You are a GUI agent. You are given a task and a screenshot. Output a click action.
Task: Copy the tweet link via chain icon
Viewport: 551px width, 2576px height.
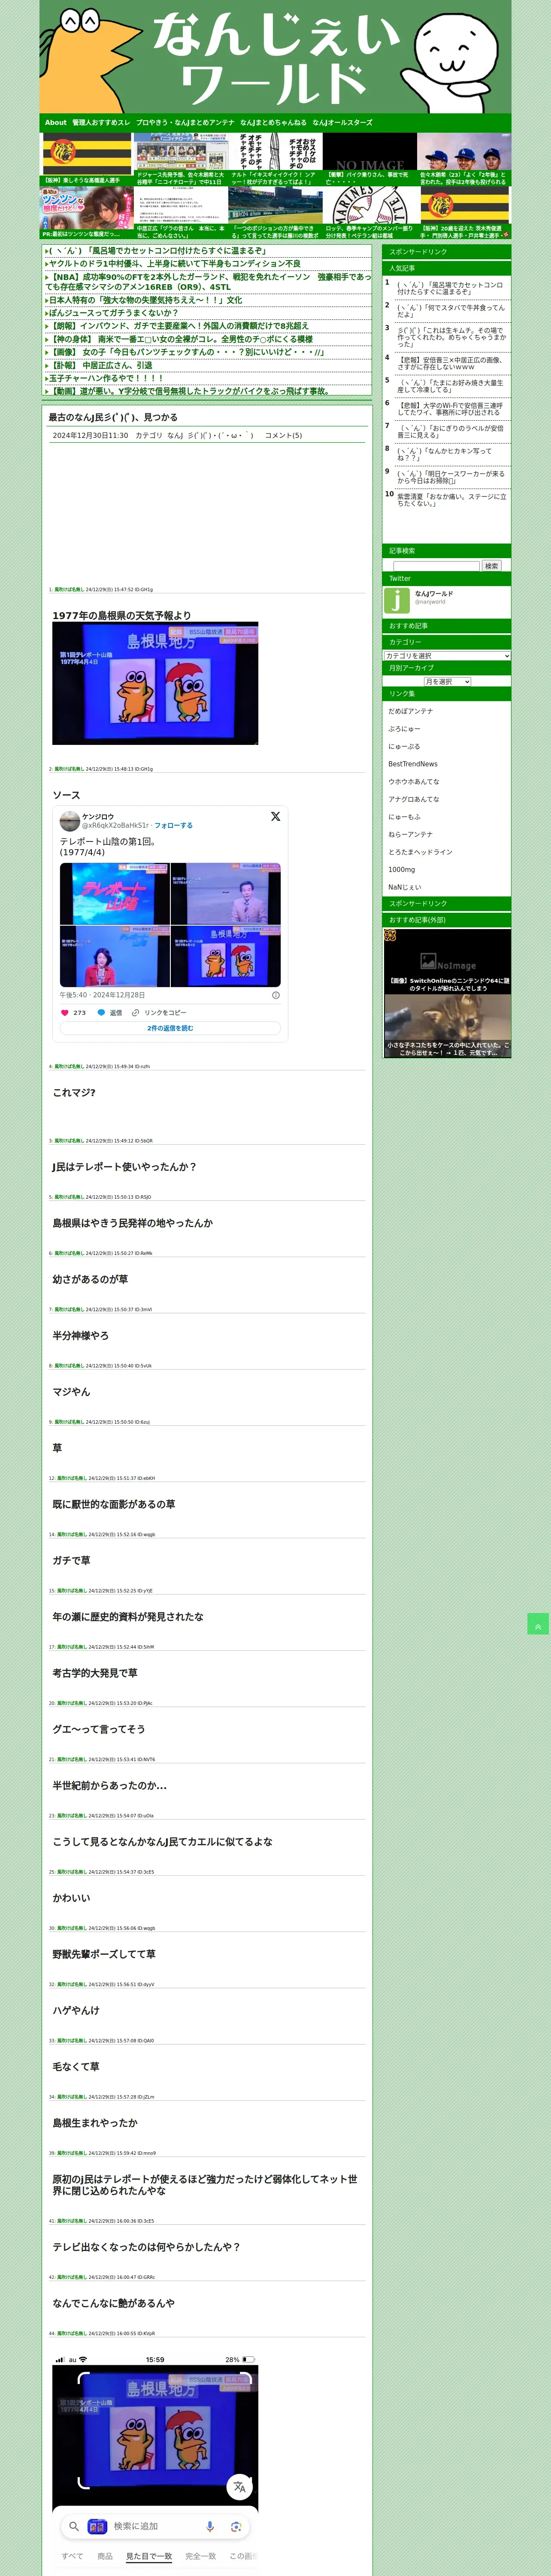[x=135, y=1012]
